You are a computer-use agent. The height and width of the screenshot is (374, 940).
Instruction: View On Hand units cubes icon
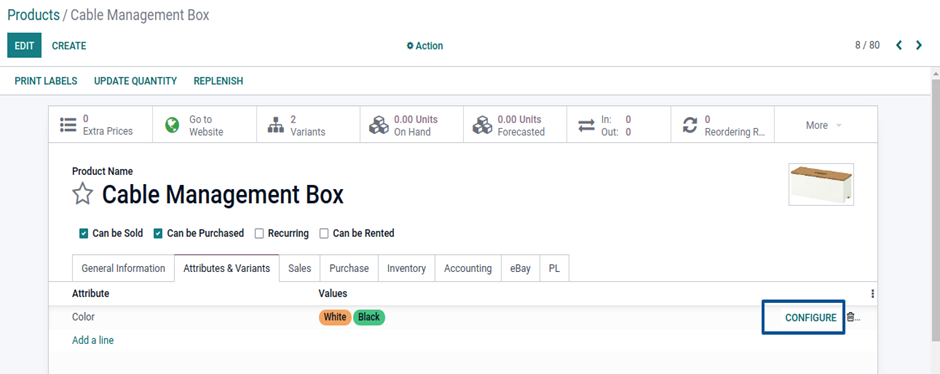[x=379, y=125]
